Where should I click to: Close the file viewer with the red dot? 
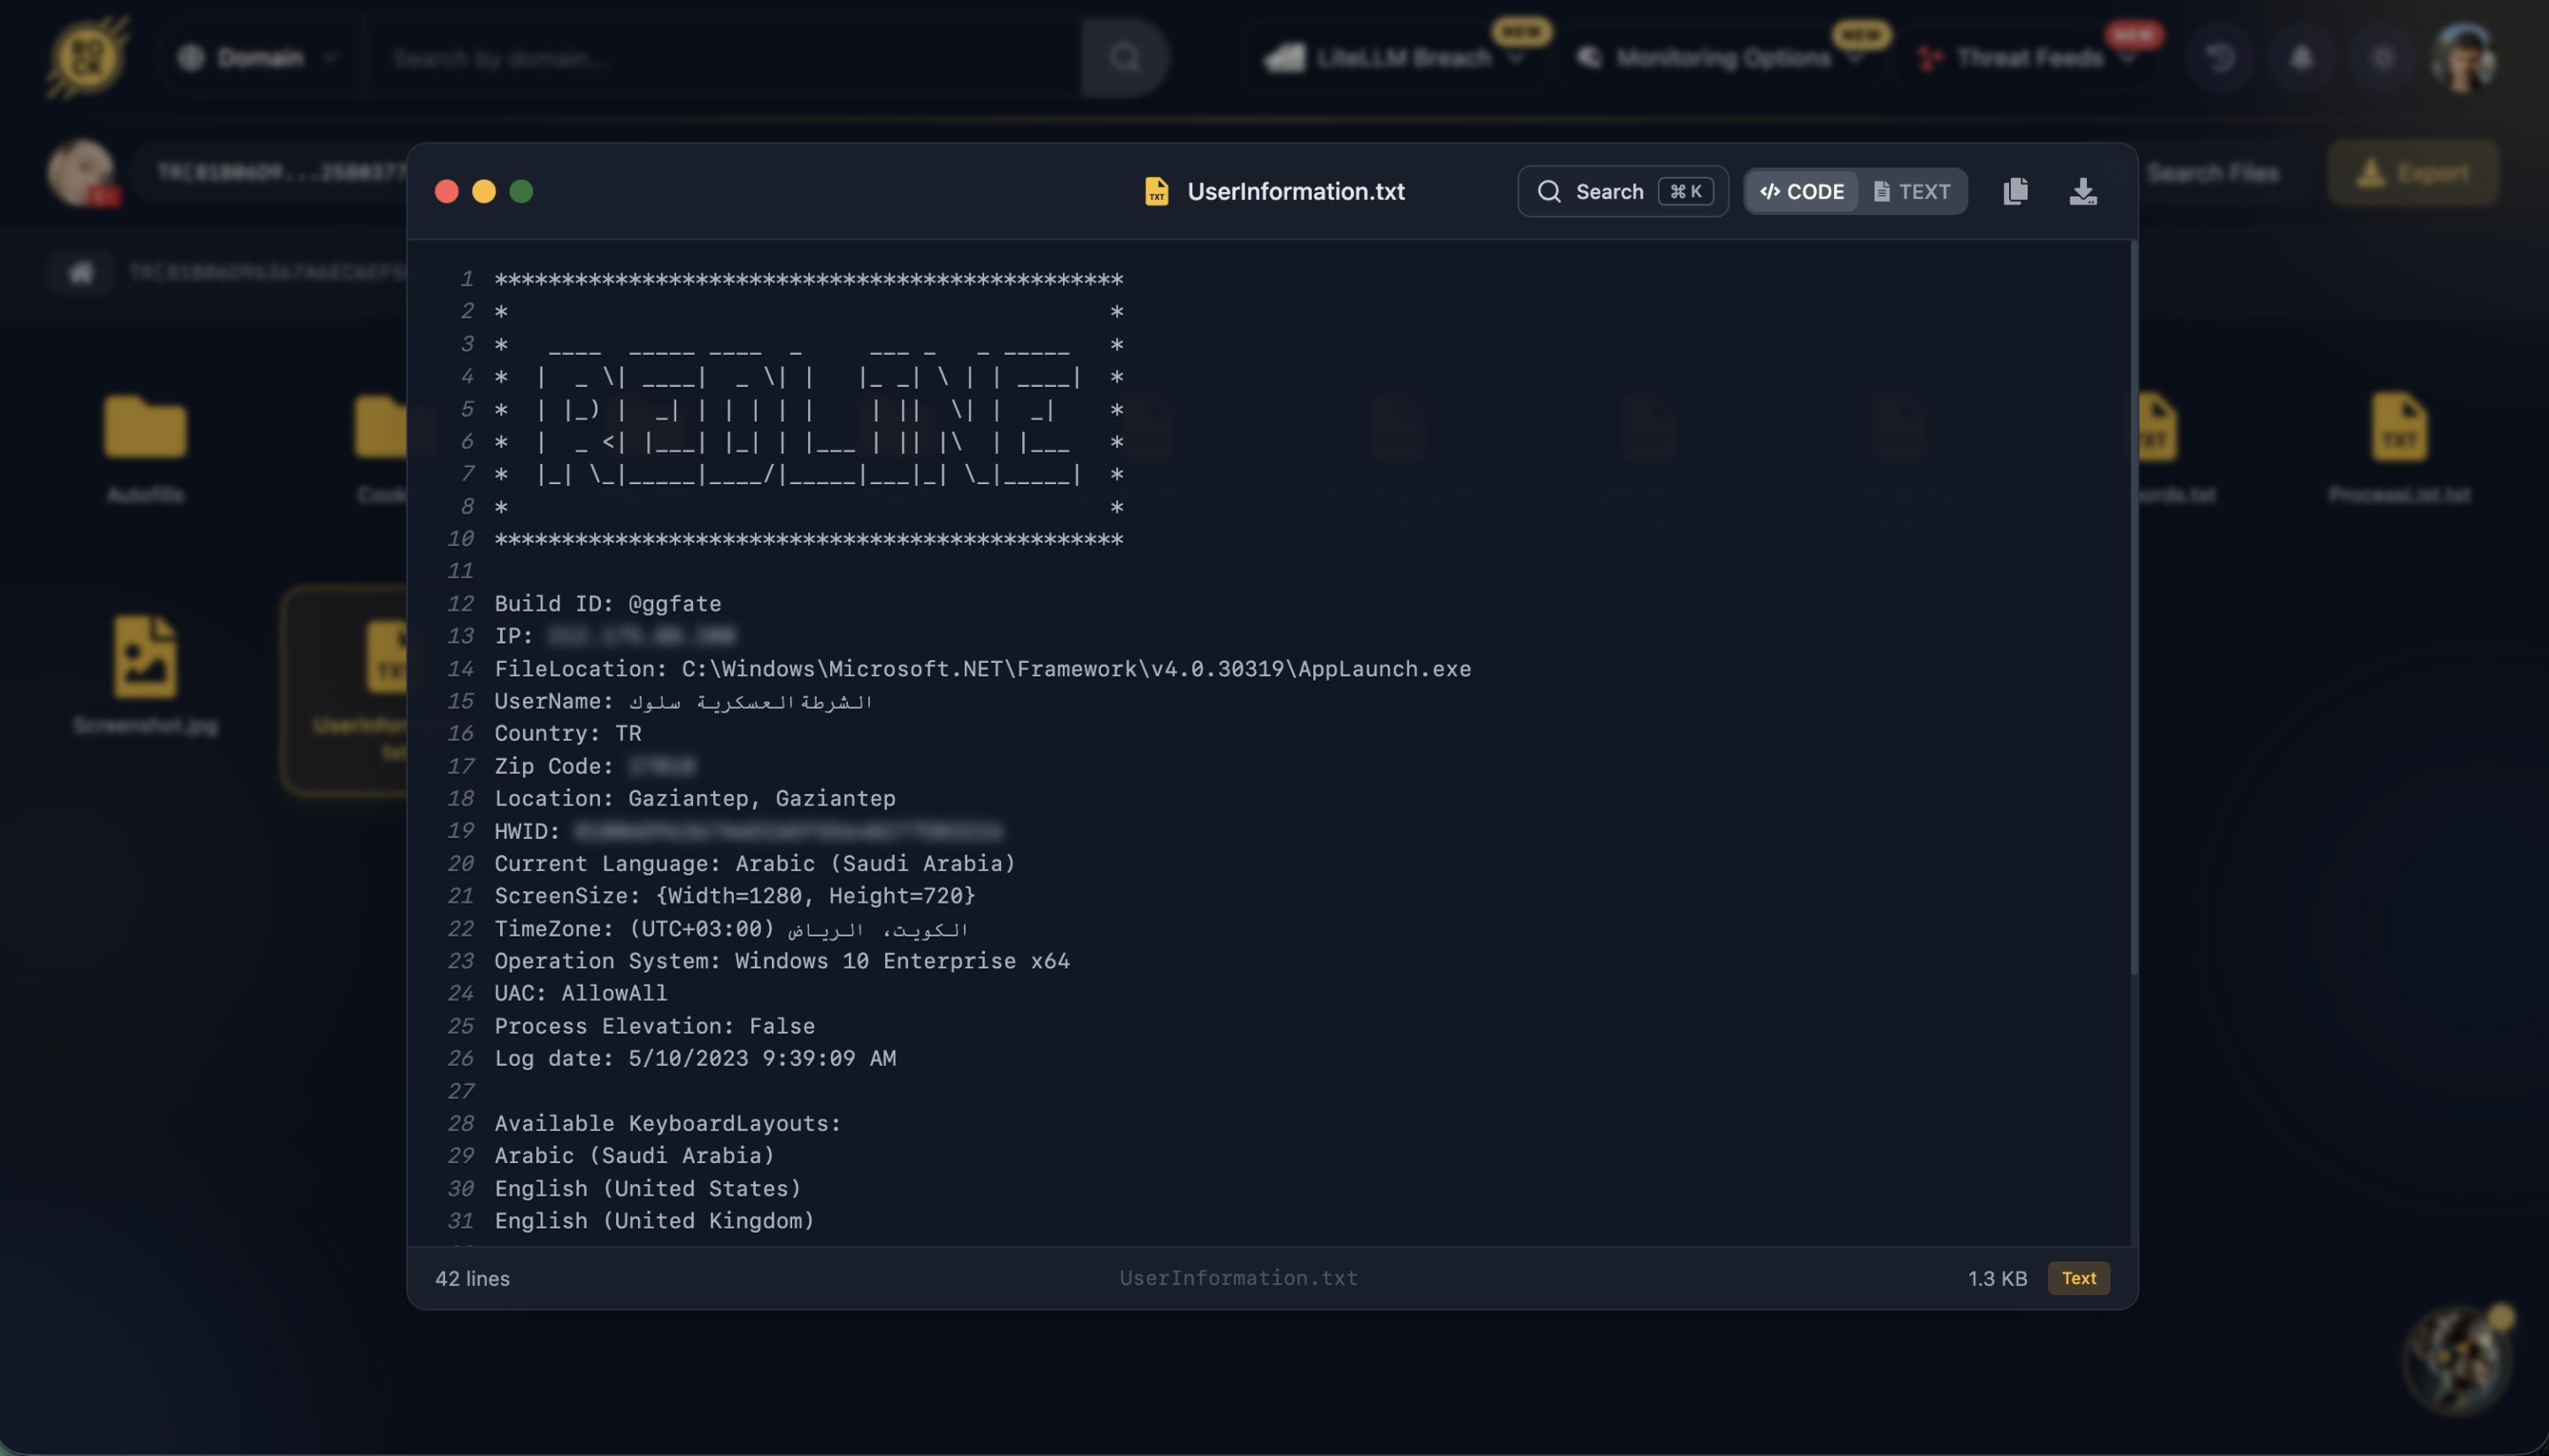click(447, 191)
